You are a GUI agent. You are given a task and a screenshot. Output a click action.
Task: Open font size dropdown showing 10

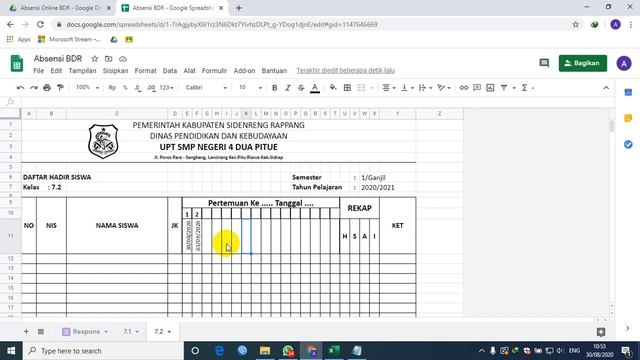[x=250, y=88]
